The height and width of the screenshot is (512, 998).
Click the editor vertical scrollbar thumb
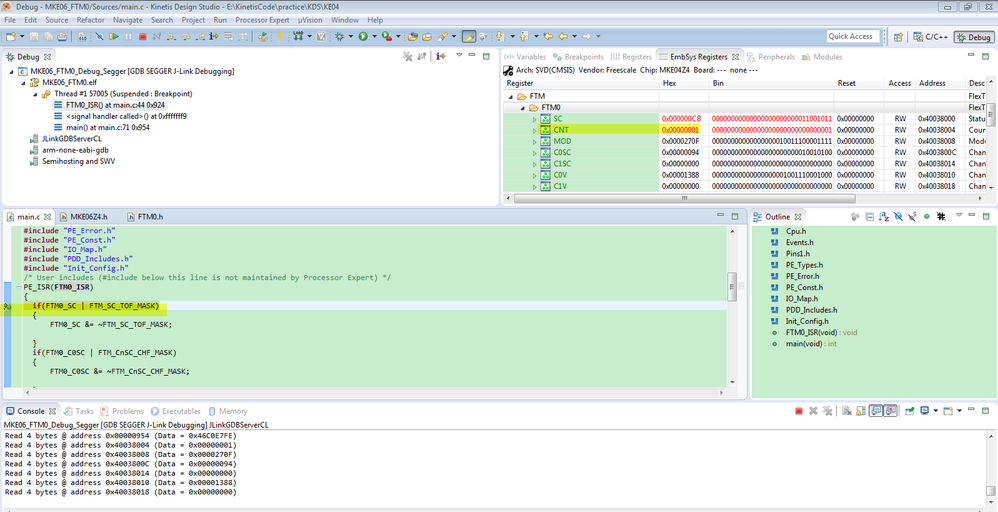732,286
